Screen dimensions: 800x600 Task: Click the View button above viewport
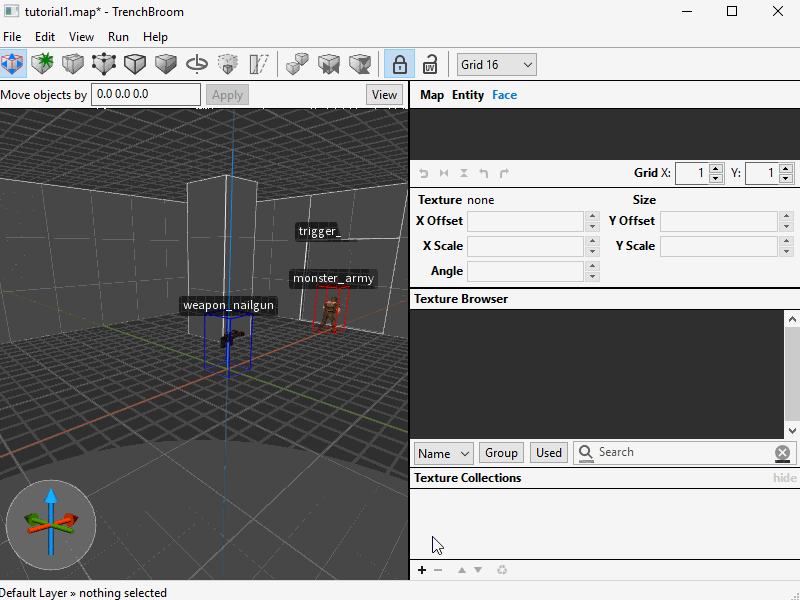coord(384,95)
